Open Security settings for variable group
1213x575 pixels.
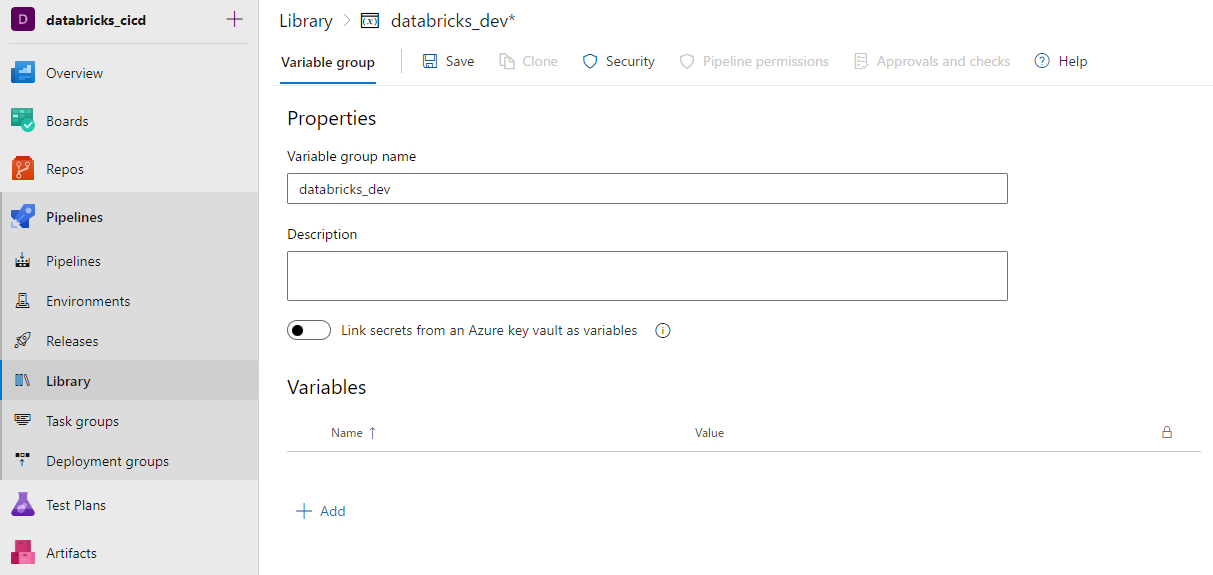pos(618,62)
